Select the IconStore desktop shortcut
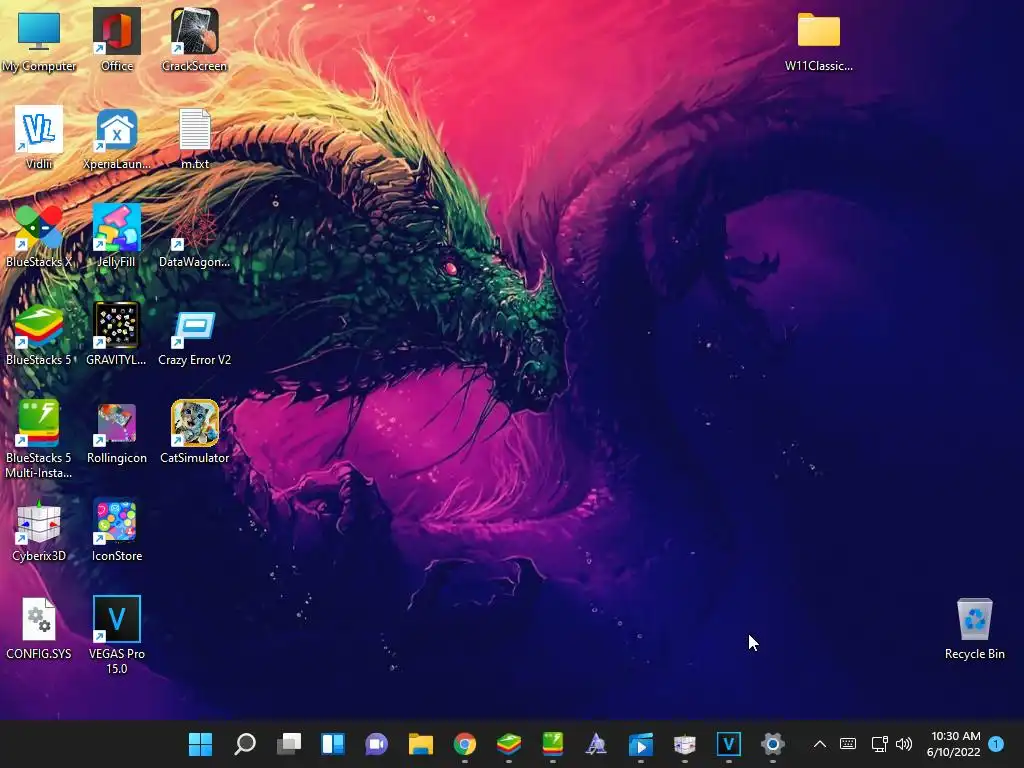 click(117, 530)
